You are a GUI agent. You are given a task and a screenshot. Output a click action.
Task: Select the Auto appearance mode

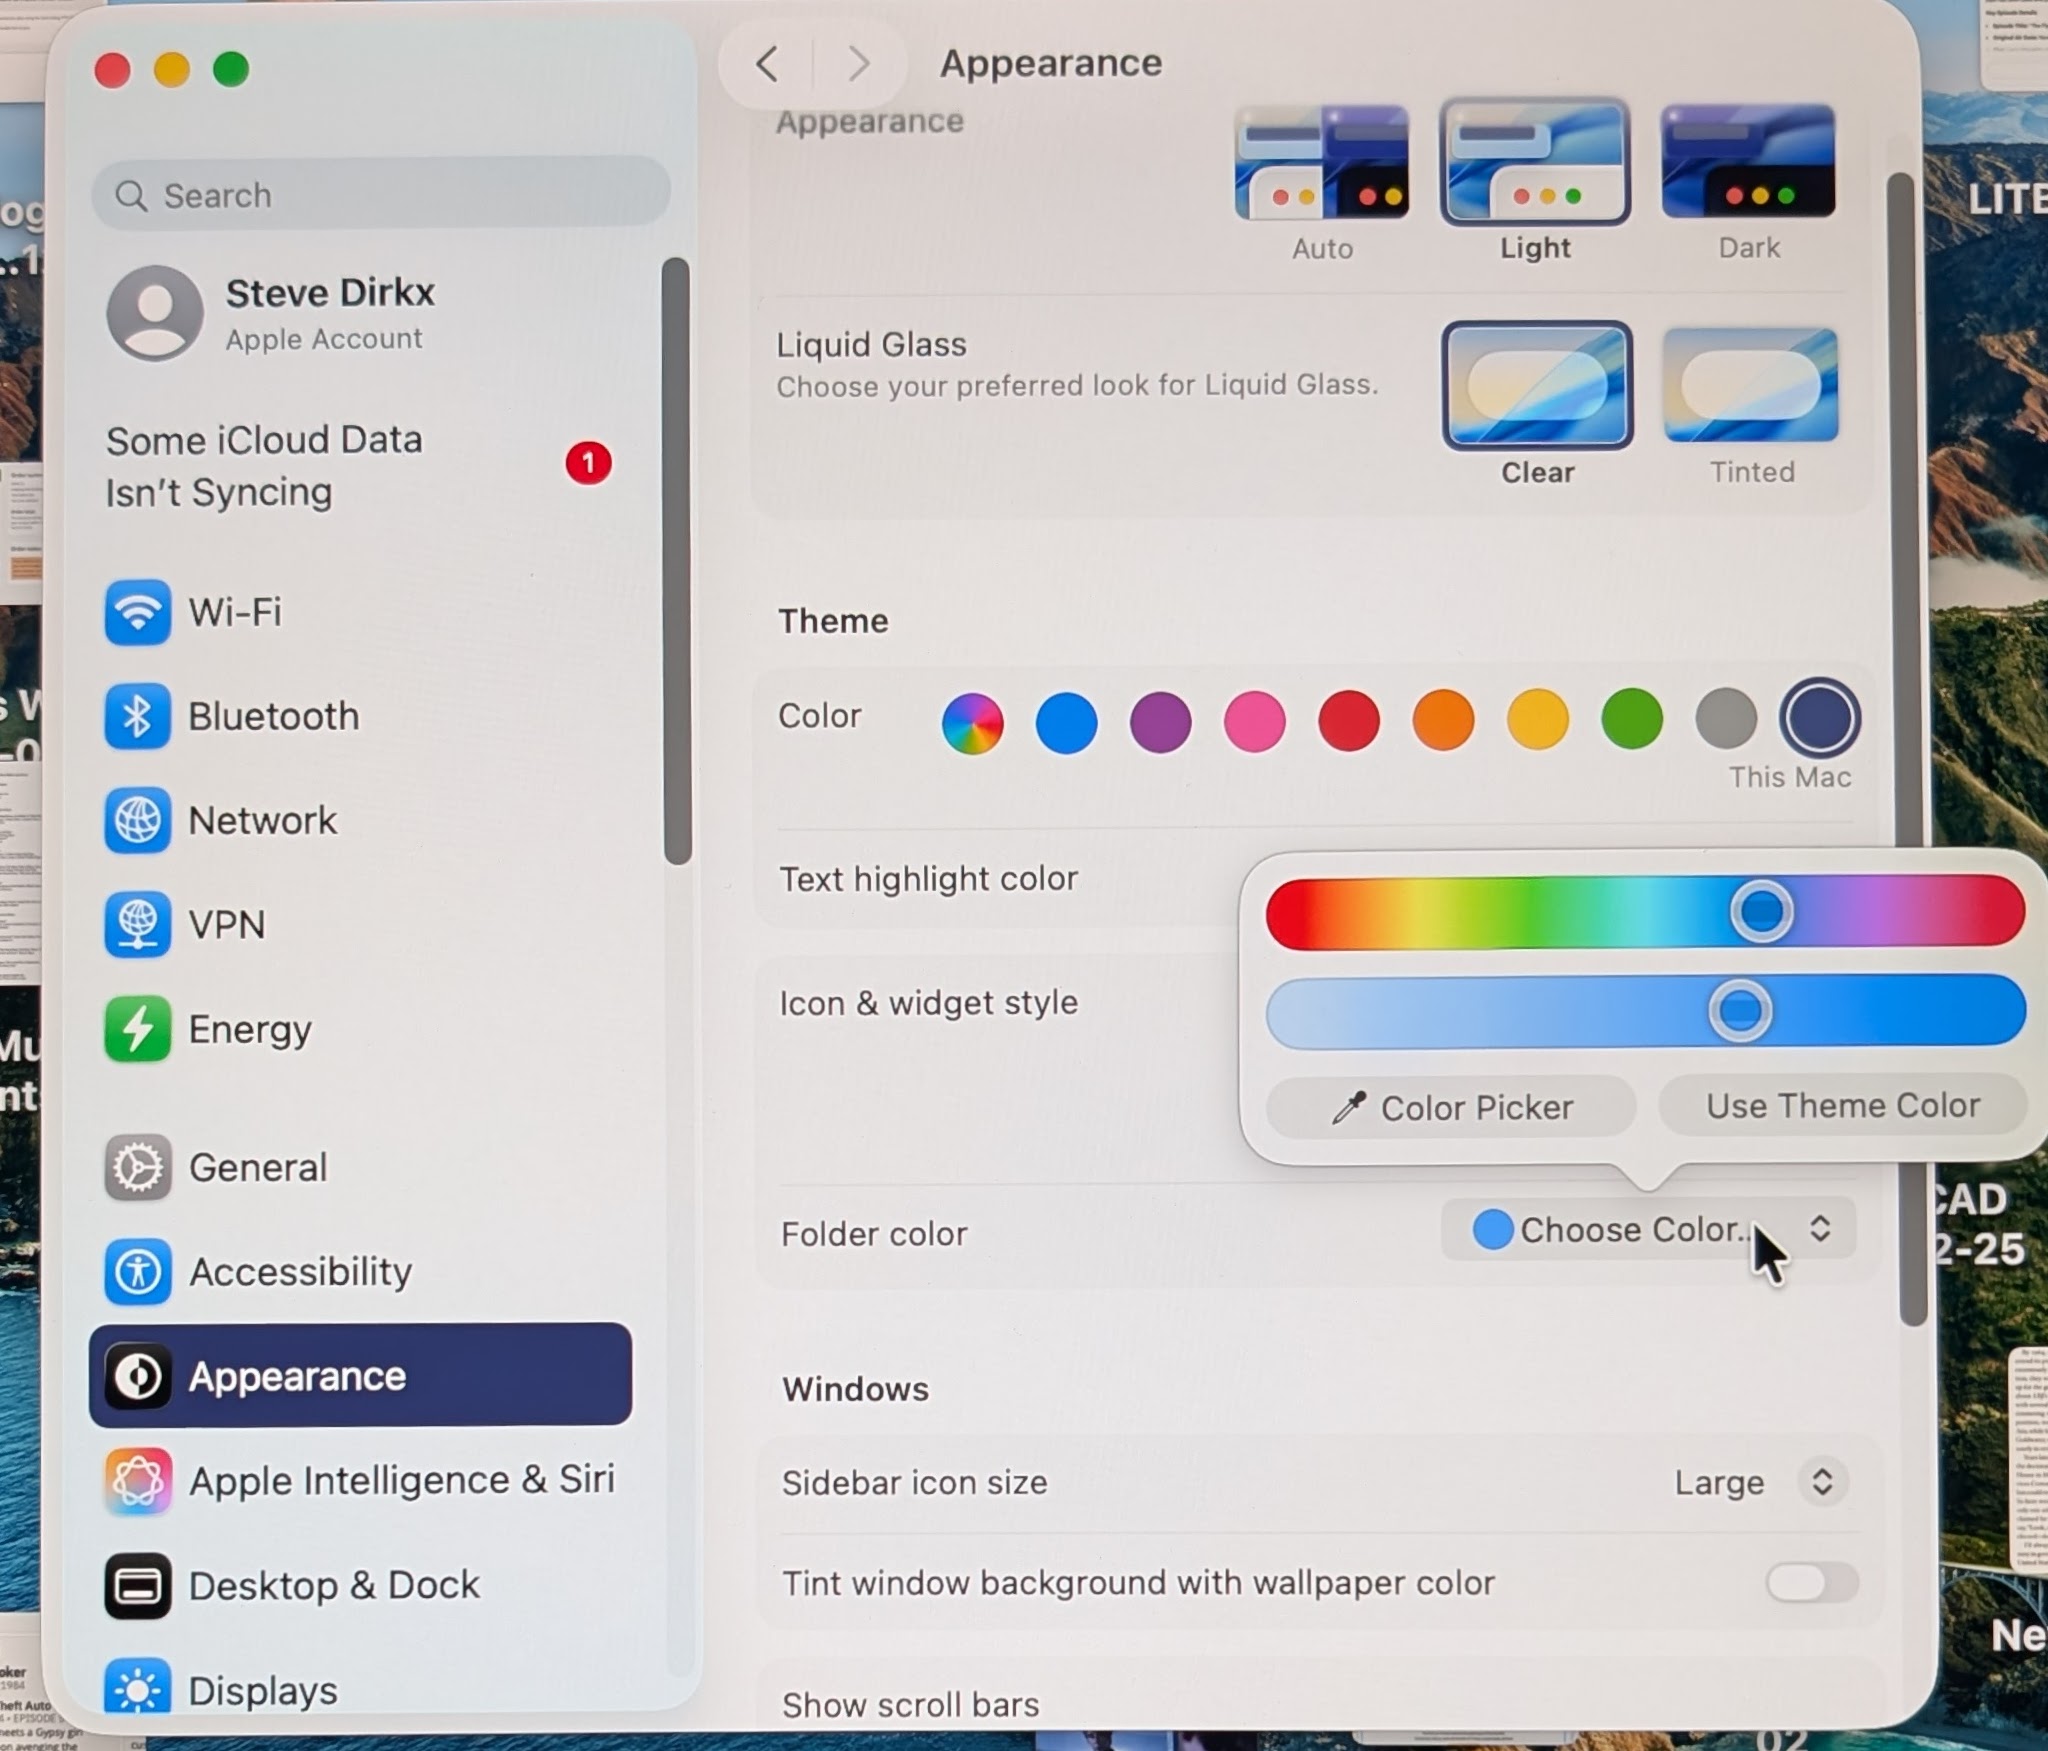(1322, 183)
